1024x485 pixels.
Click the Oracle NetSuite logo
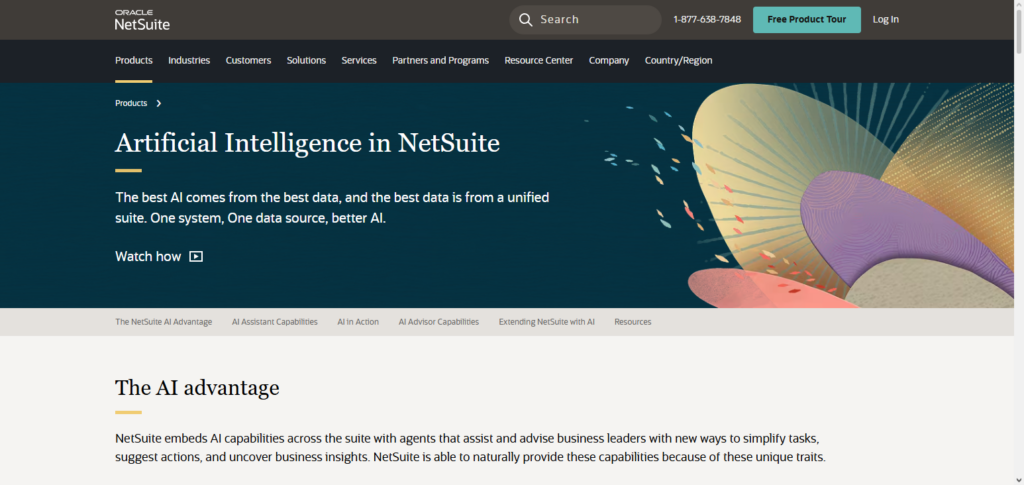click(142, 20)
